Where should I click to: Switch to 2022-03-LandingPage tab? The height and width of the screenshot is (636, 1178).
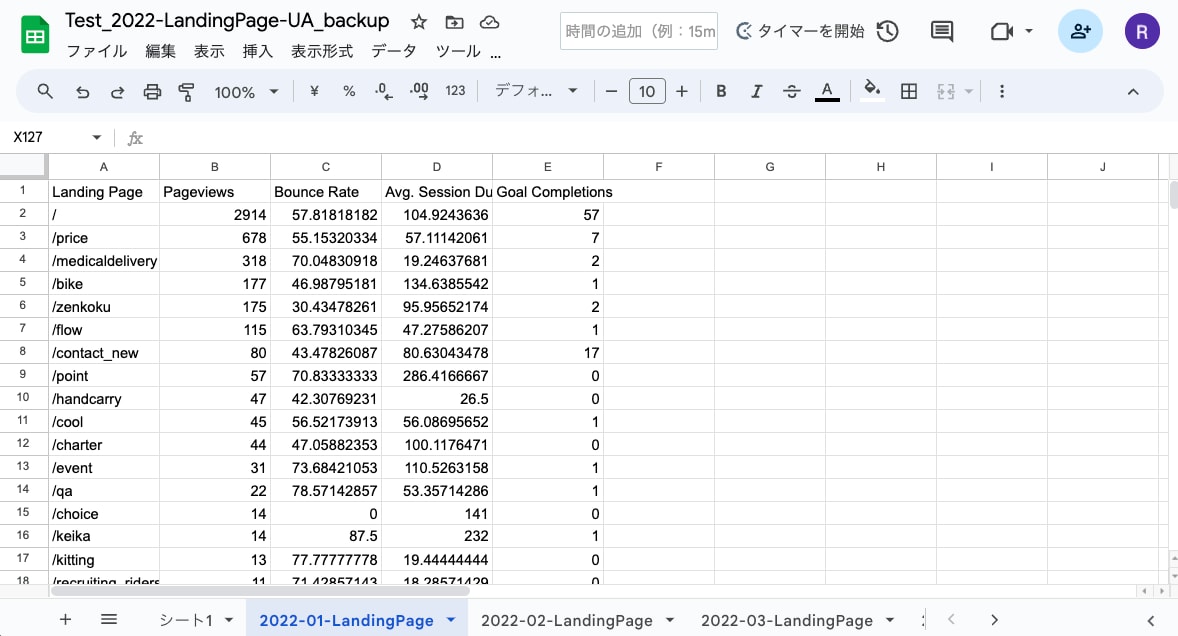tap(787, 620)
